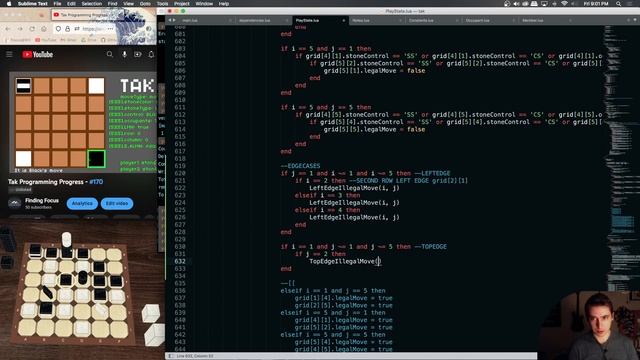The width and height of the screenshot is (640, 360).
Task: Click the TopEdgeIllegalMove( call on line 632
Action: [344, 261]
